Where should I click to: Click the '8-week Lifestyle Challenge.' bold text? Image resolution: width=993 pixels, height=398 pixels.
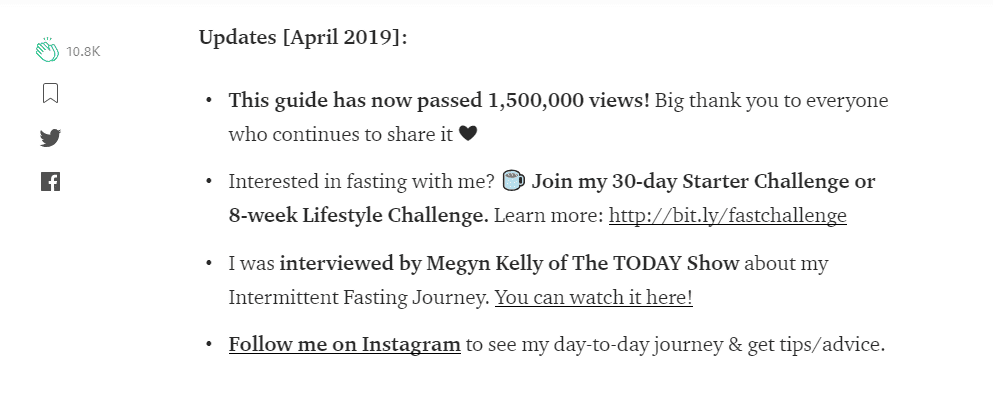coord(358,215)
